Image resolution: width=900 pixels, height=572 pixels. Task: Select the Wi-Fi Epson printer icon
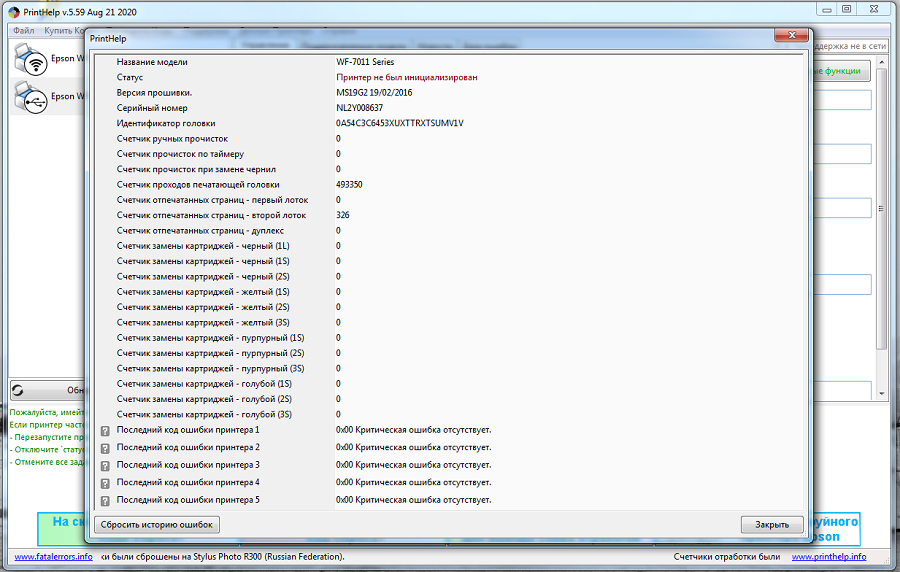coord(30,59)
